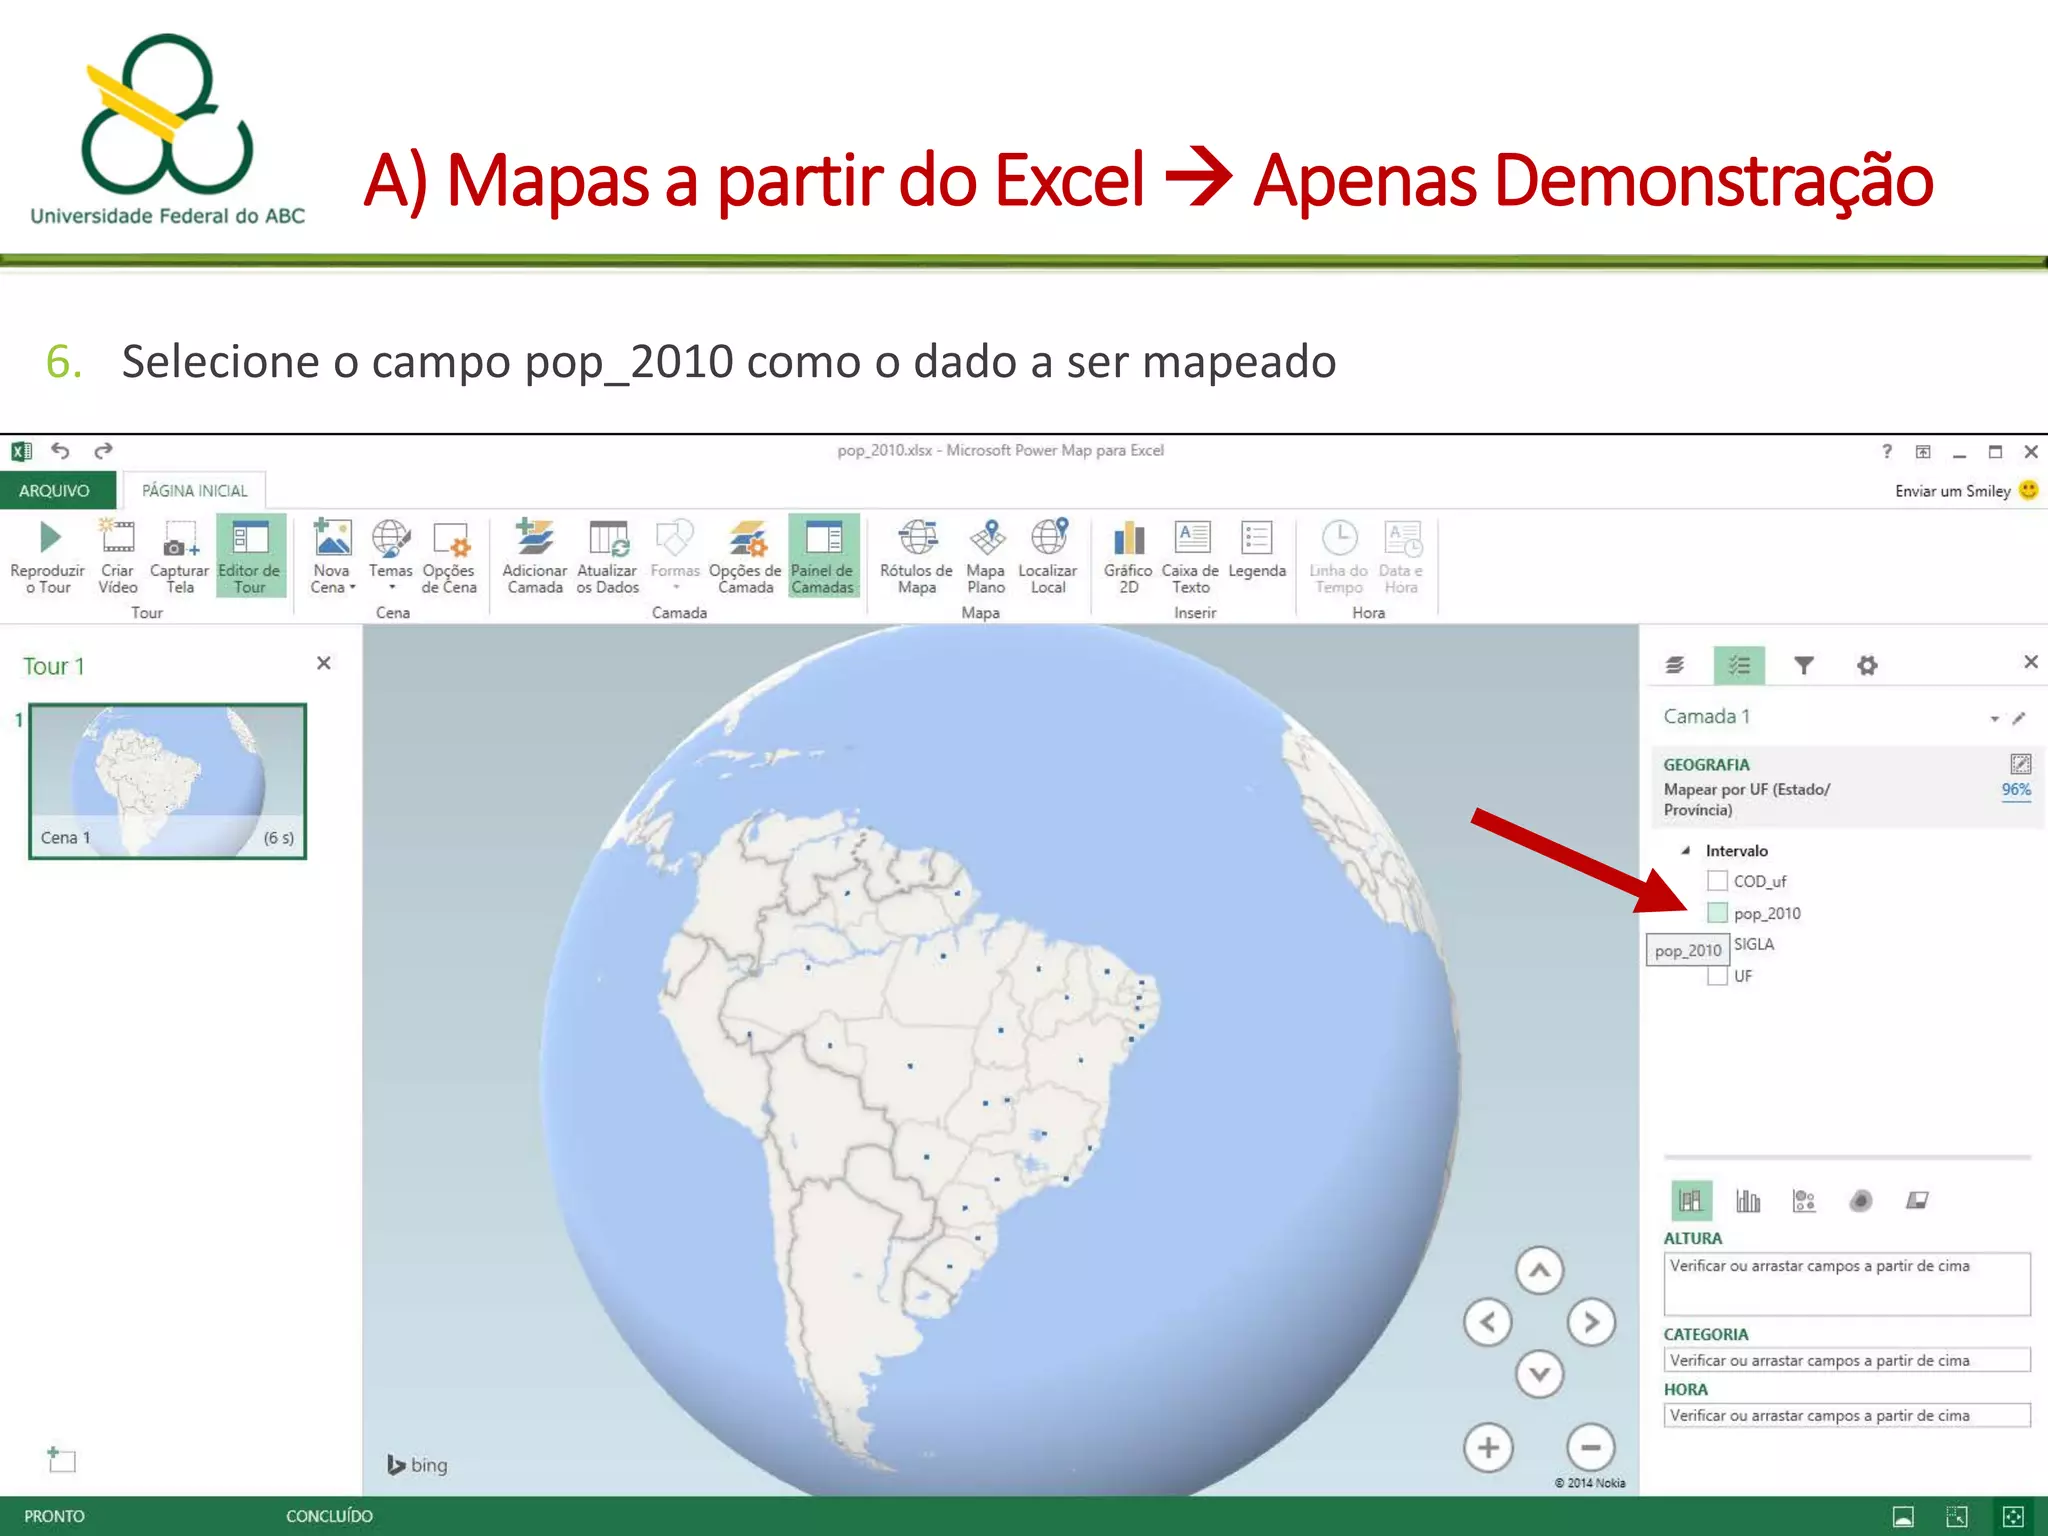Rotate globe right arrow
Viewport: 2048px width, 1536px height.
tap(1591, 1322)
